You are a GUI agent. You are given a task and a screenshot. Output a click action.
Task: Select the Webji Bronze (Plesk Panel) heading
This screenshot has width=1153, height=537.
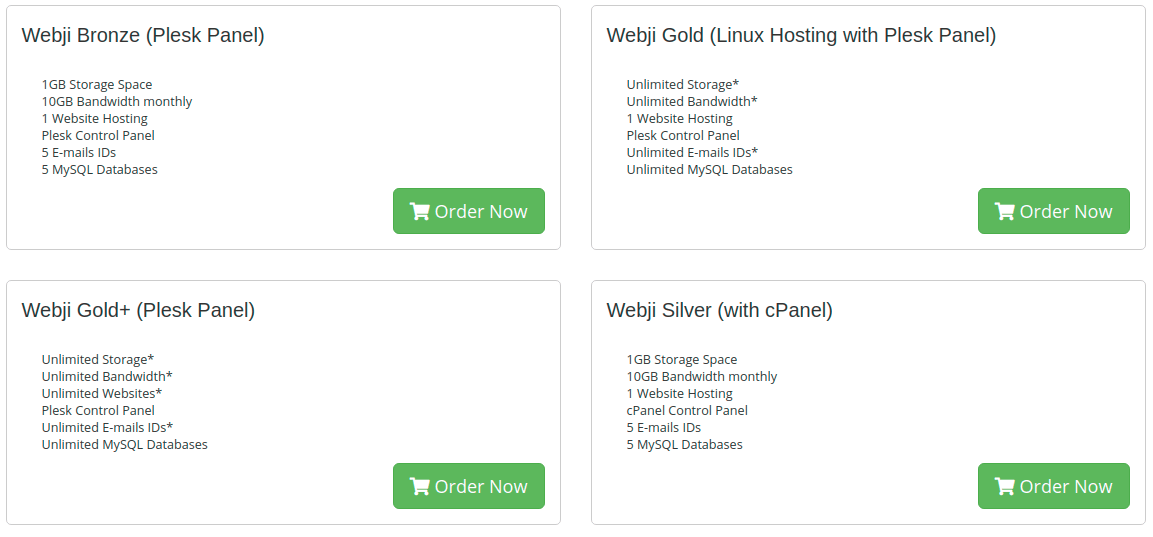143,35
